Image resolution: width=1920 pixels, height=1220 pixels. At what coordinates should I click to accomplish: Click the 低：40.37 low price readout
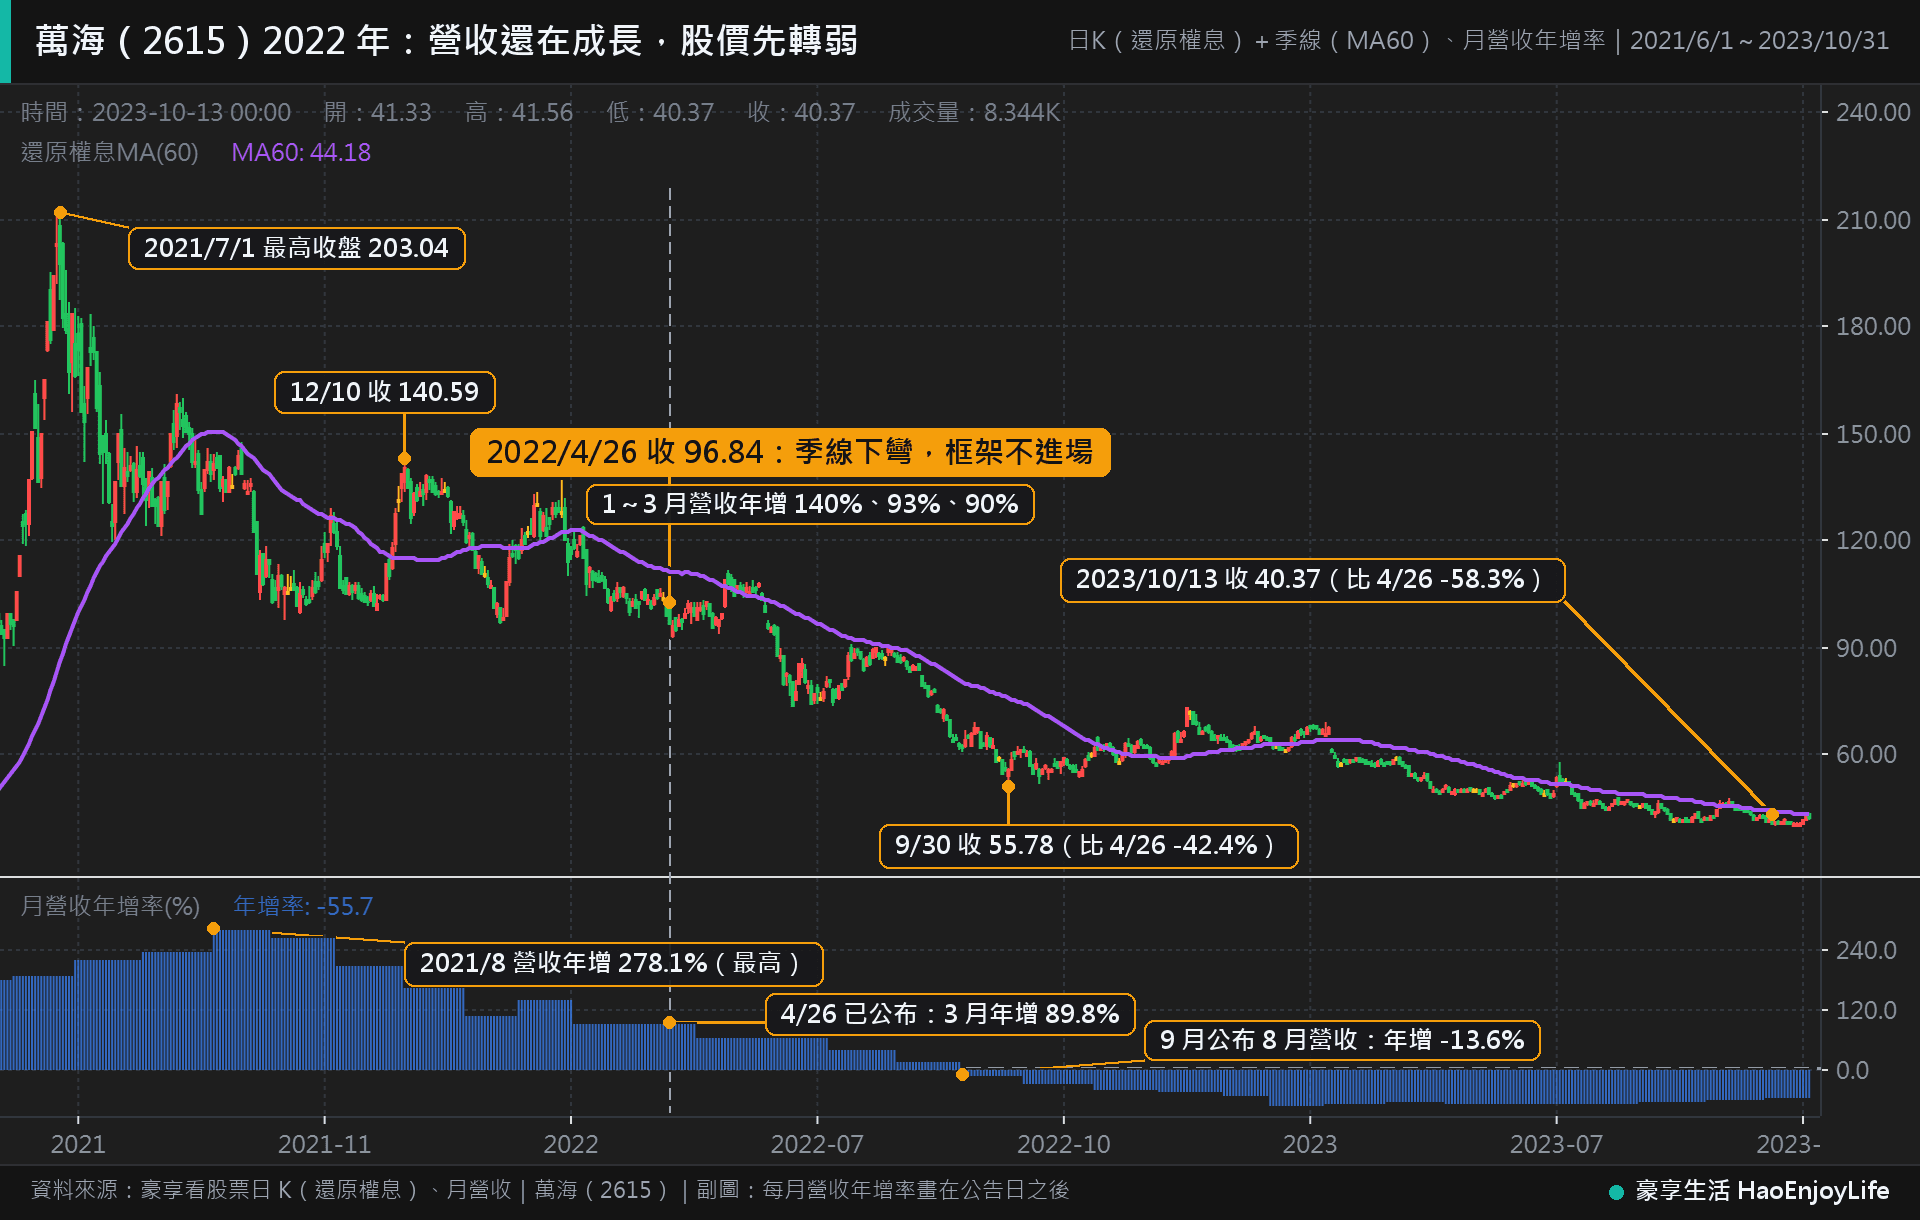(x=660, y=113)
